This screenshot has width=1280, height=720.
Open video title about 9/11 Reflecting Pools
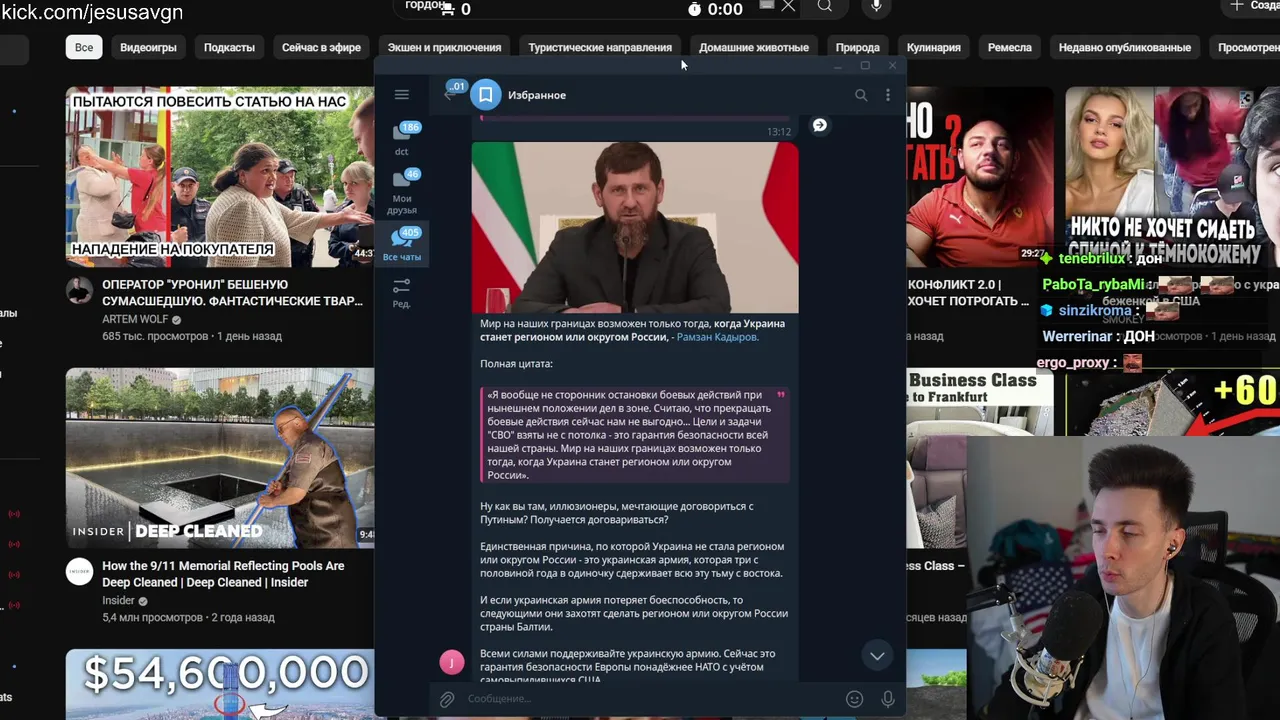[x=223, y=574]
